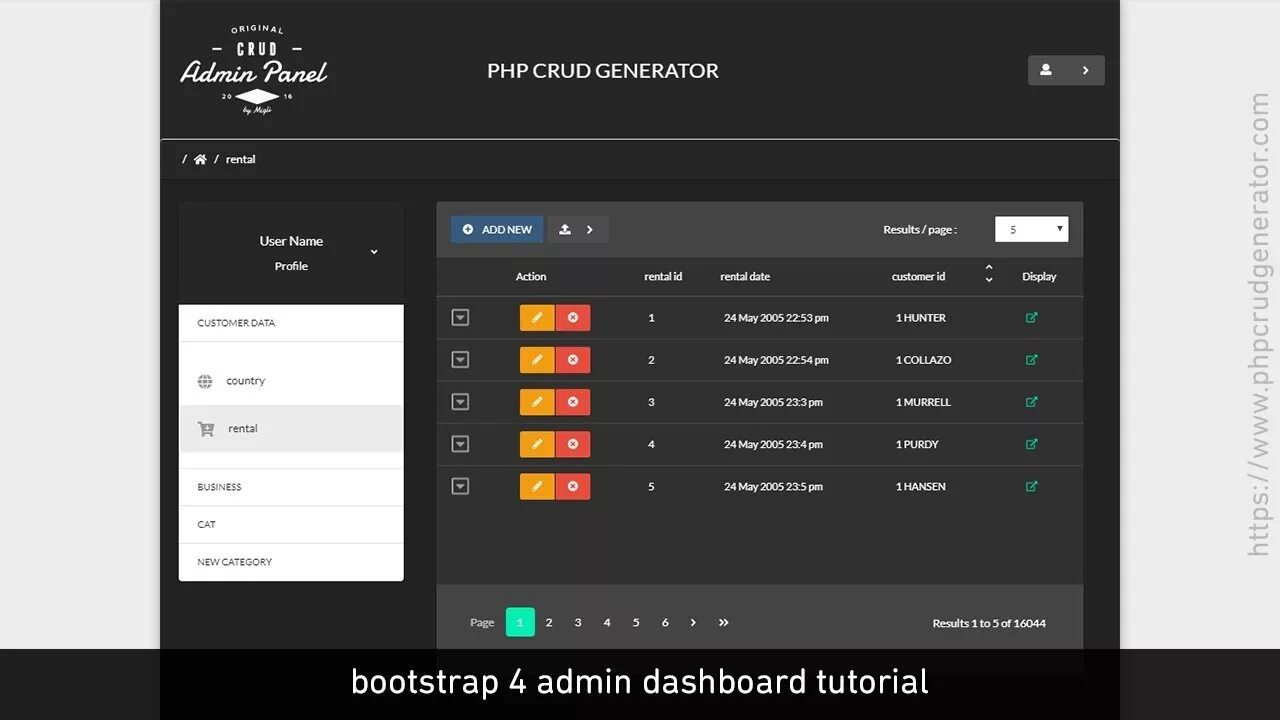Image resolution: width=1280 pixels, height=720 pixels.
Task: Go to page 3
Action: pyautogui.click(x=577, y=622)
